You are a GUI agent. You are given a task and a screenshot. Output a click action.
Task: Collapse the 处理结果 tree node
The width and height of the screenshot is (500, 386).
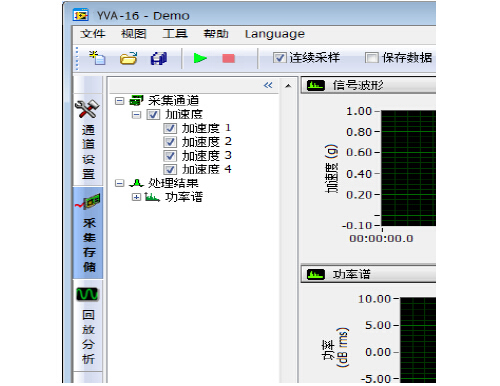pyautogui.click(x=119, y=183)
